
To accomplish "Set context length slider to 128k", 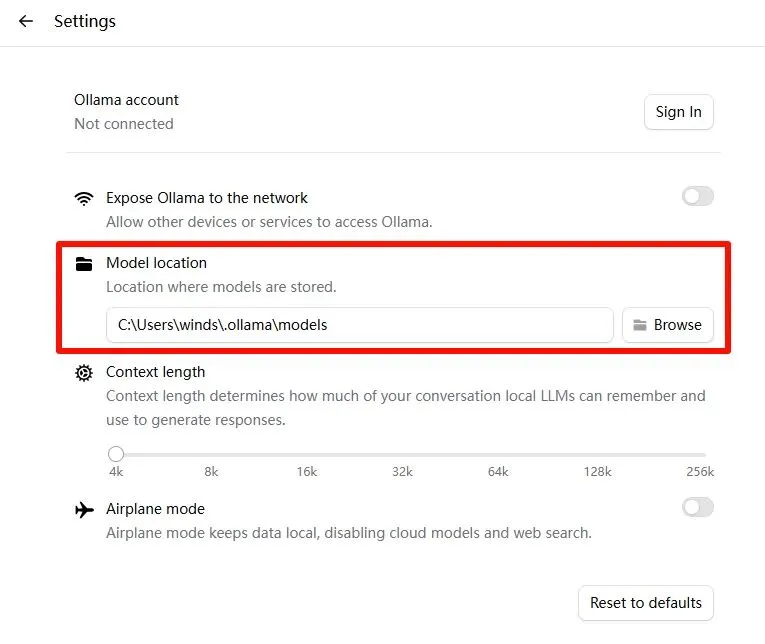I will [597, 454].
